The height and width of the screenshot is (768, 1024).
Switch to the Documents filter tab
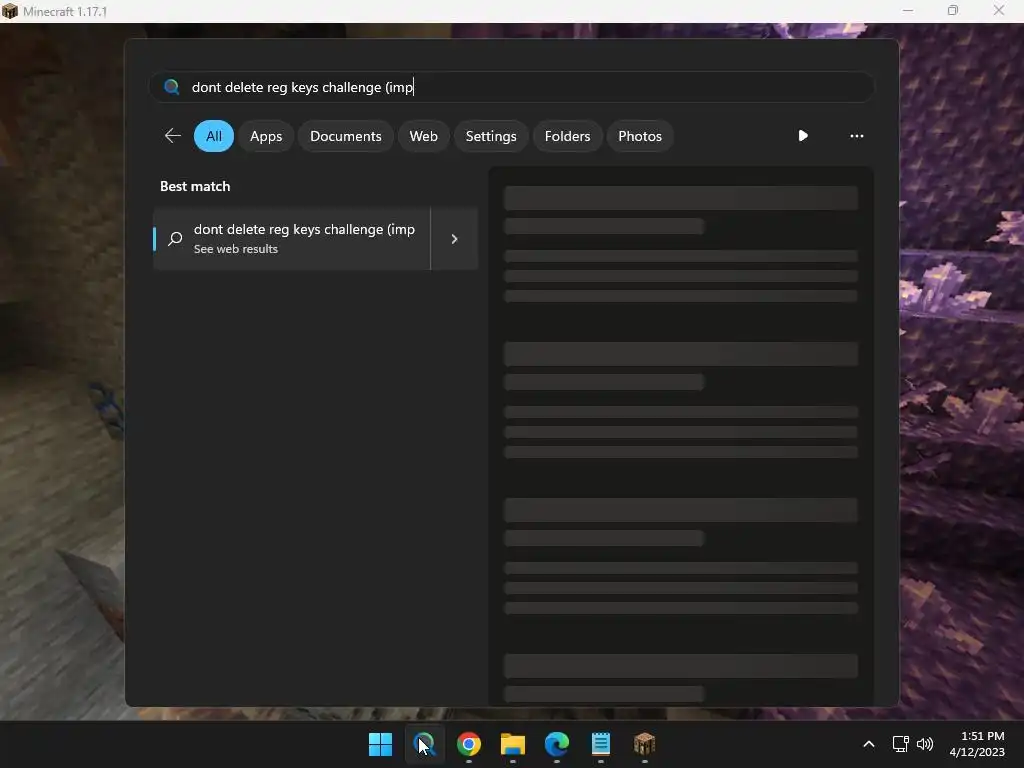click(x=345, y=136)
